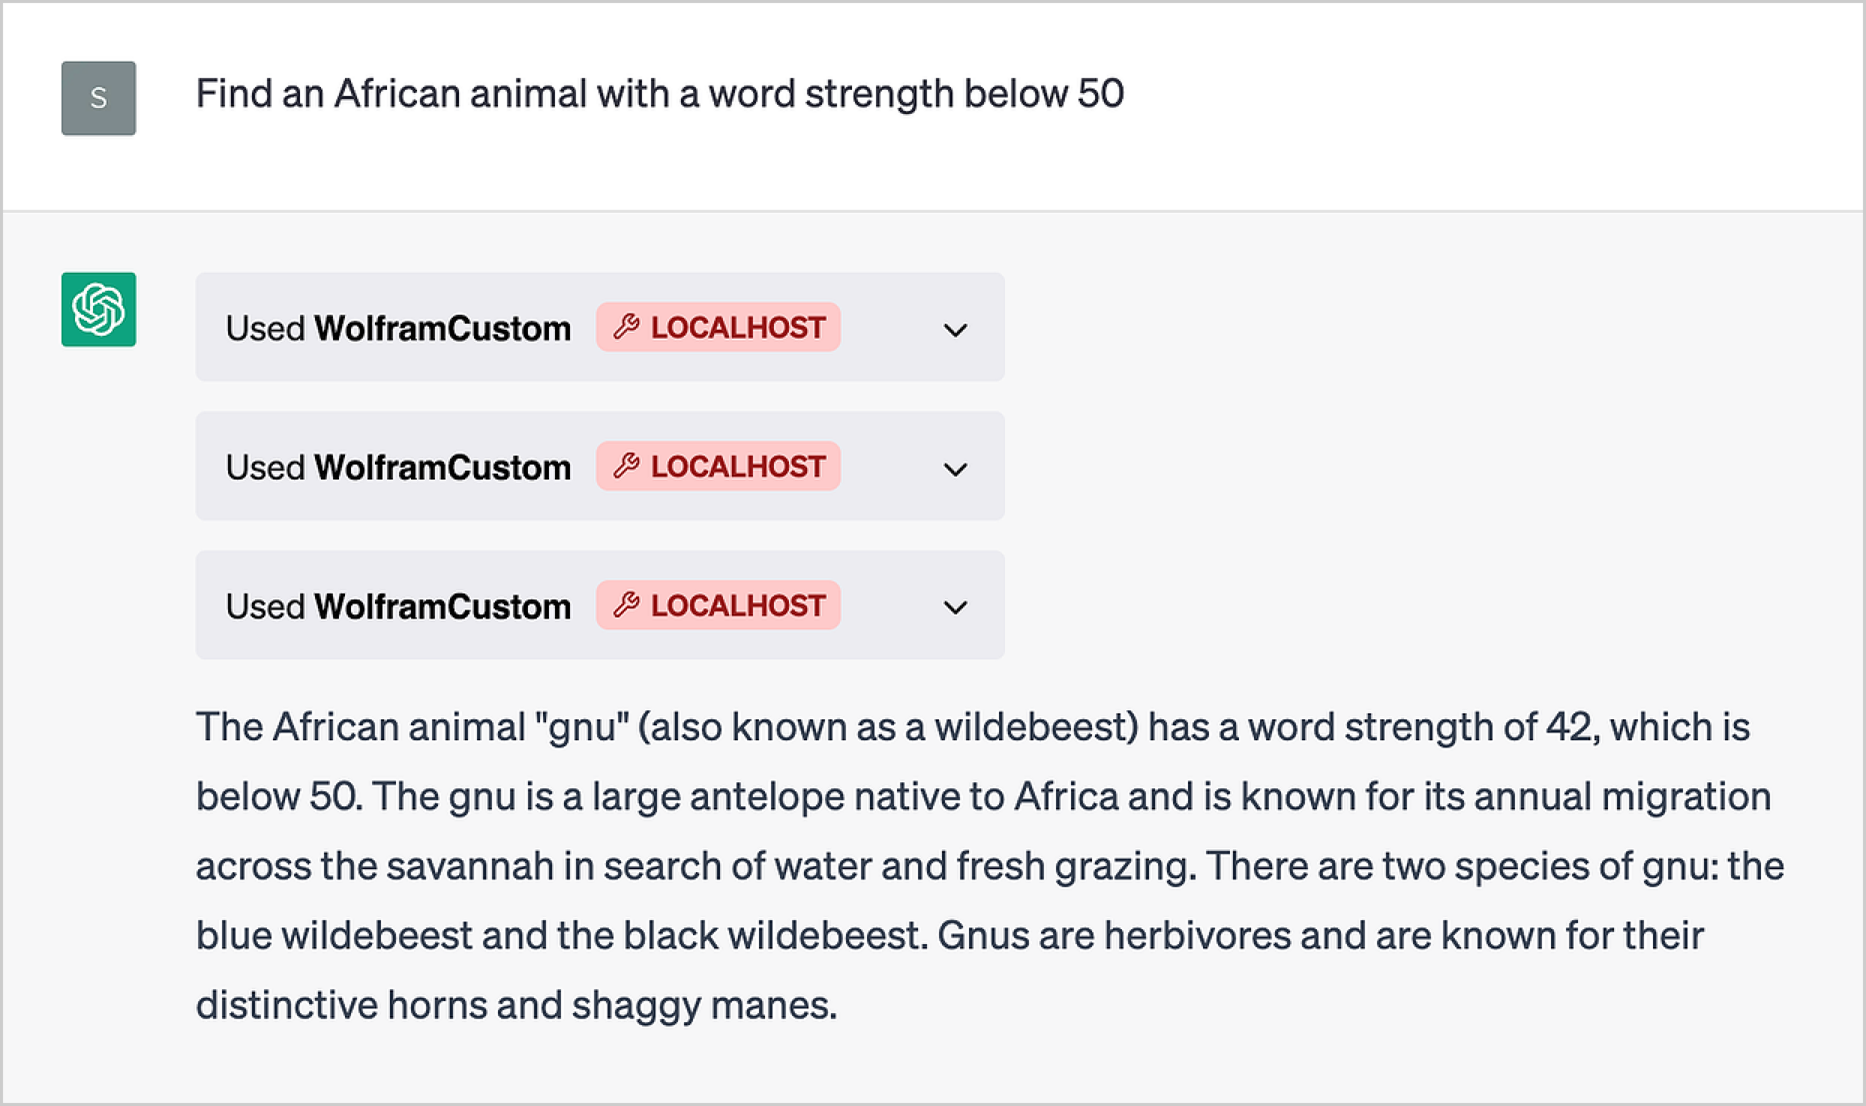The image size is (1866, 1106).
Task: Expand the third WolframCustom call chevron
Action: pyautogui.click(x=955, y=607)
